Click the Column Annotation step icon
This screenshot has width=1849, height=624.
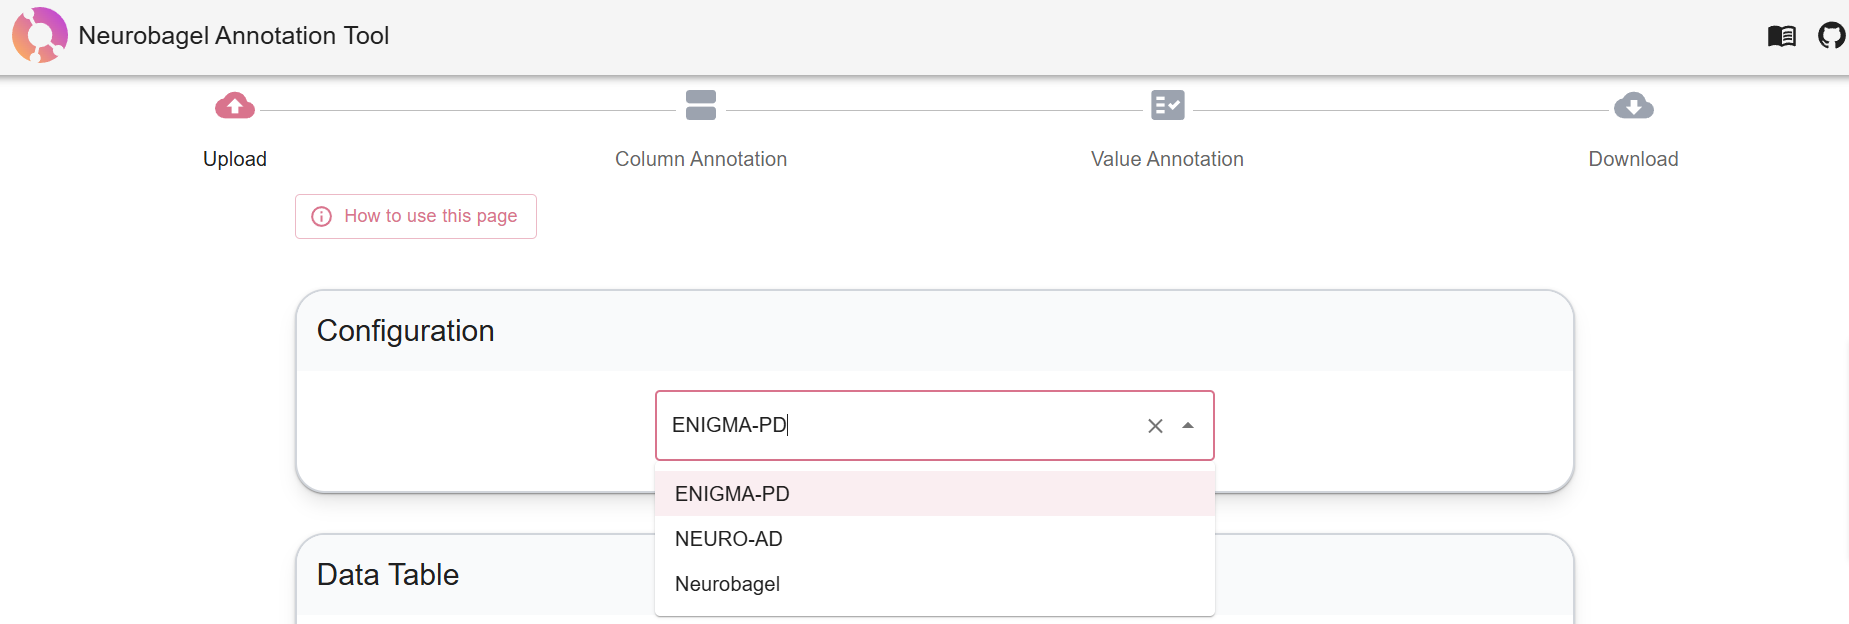point(701,105)
